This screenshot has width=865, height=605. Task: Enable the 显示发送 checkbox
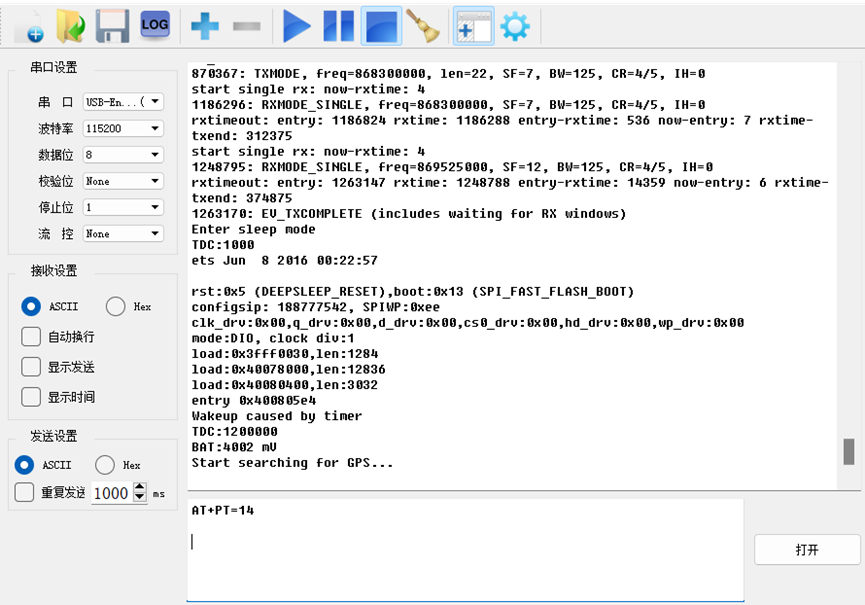pos(31,367)
